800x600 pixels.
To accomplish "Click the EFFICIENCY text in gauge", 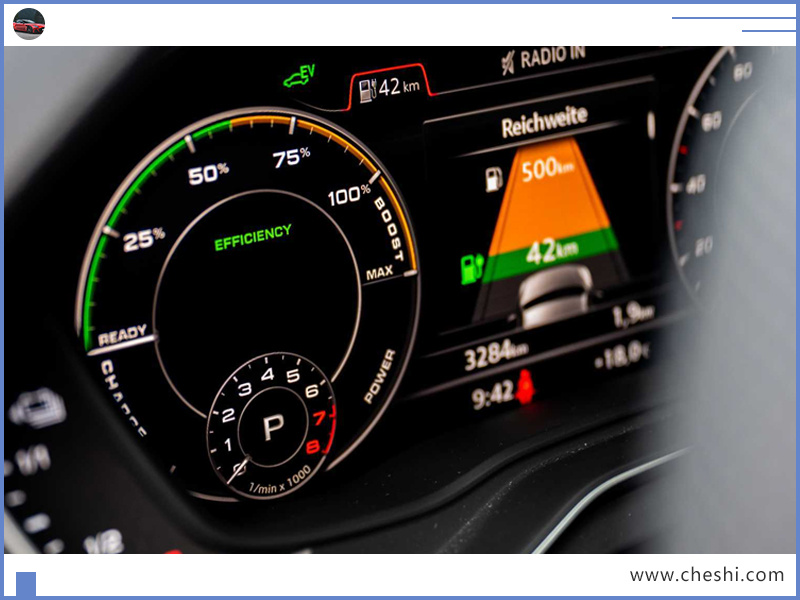I will (x=253, y=238).
